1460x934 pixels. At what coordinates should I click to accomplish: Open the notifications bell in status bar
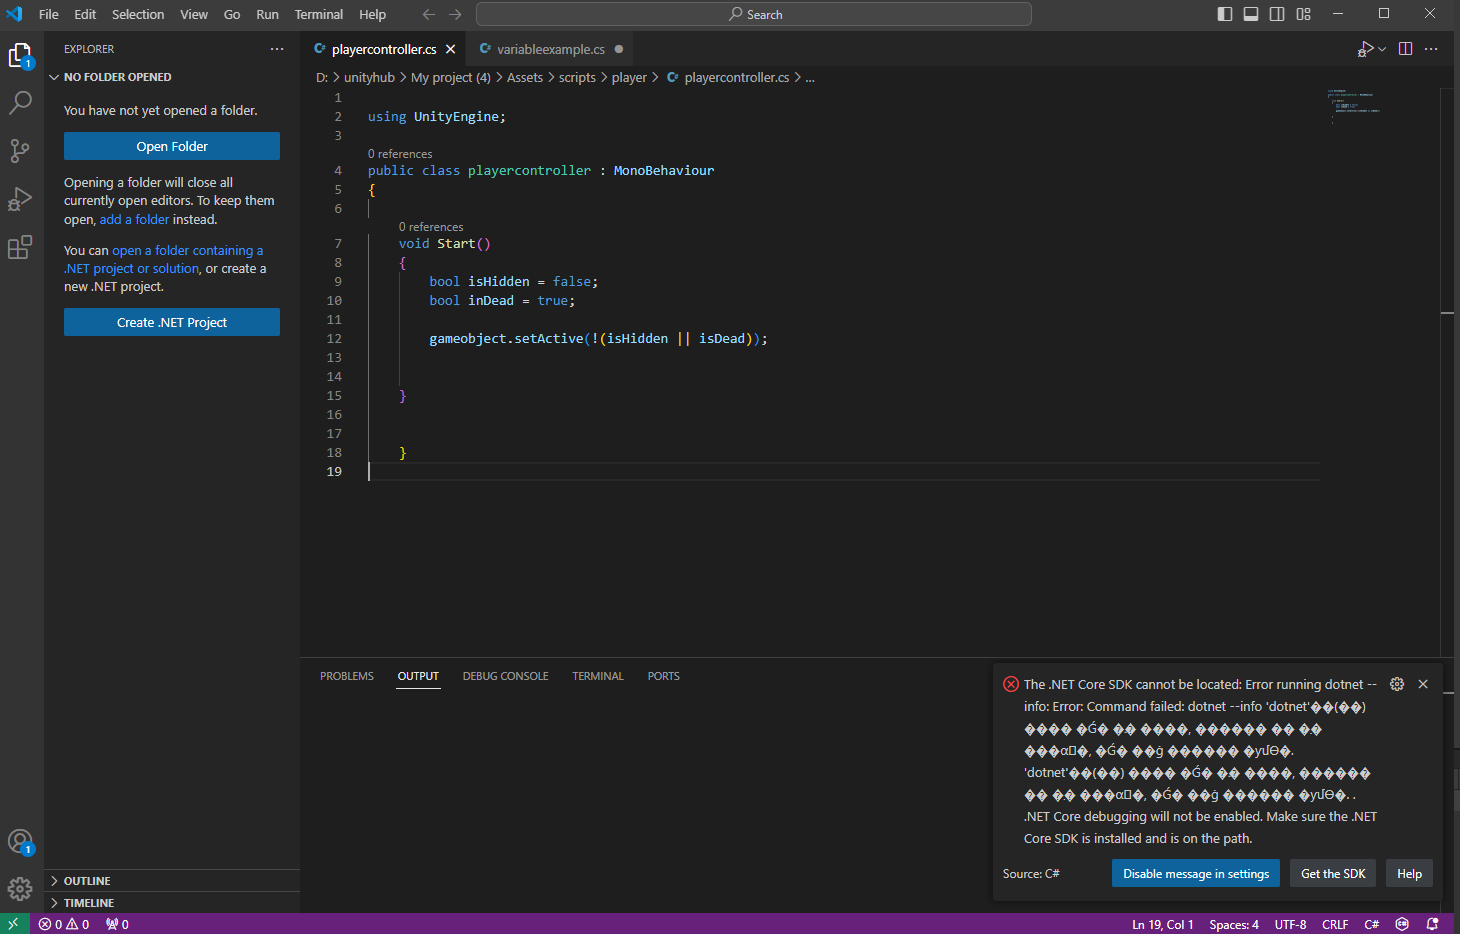(1432, 924)
